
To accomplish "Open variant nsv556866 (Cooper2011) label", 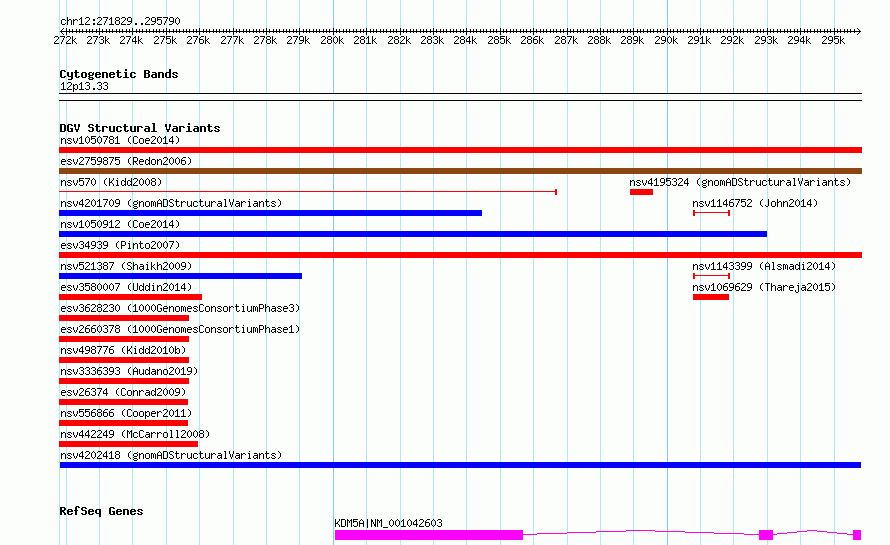I will click(x=126, y=413).
